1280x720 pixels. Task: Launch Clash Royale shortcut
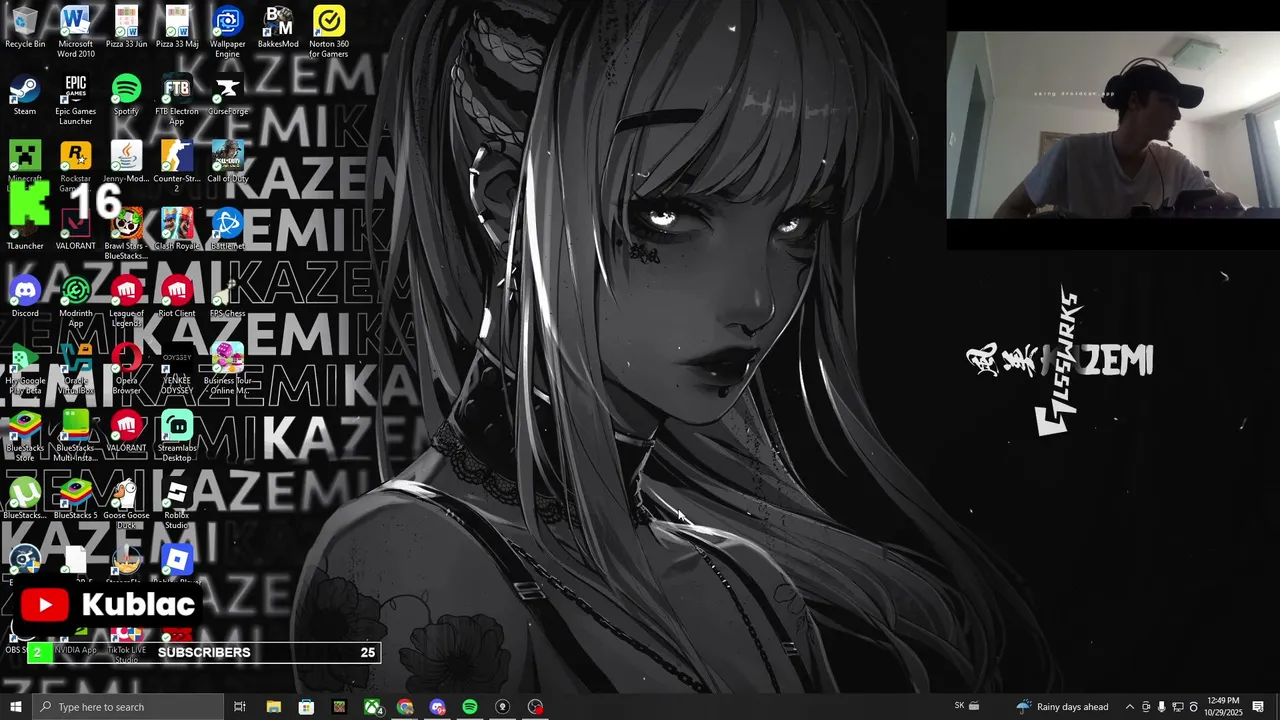(x=177, y=229)
